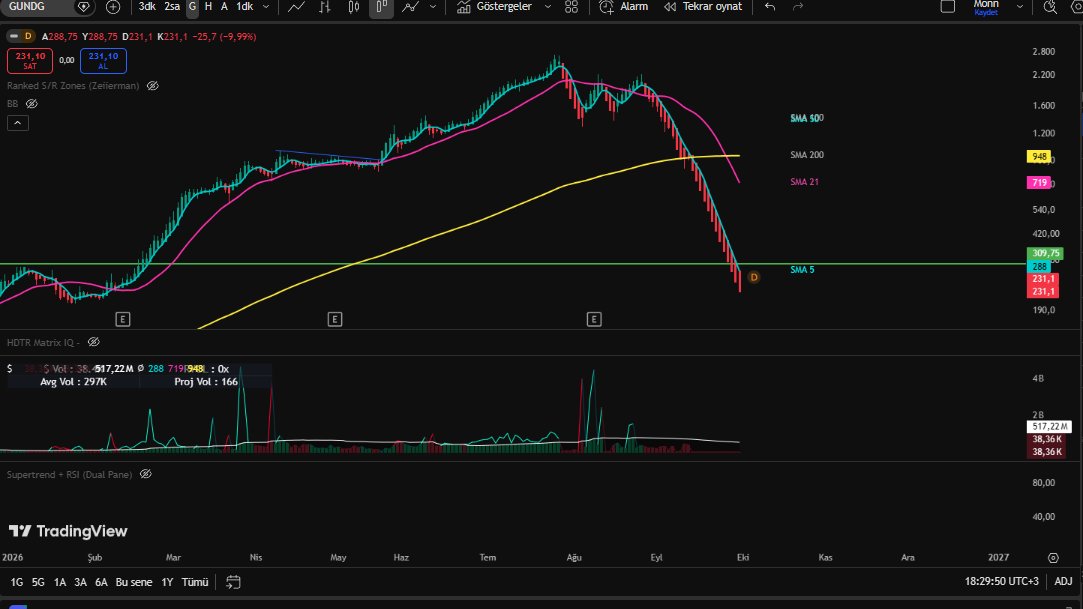Open chart settings gear at top right

pos(1077,7)
